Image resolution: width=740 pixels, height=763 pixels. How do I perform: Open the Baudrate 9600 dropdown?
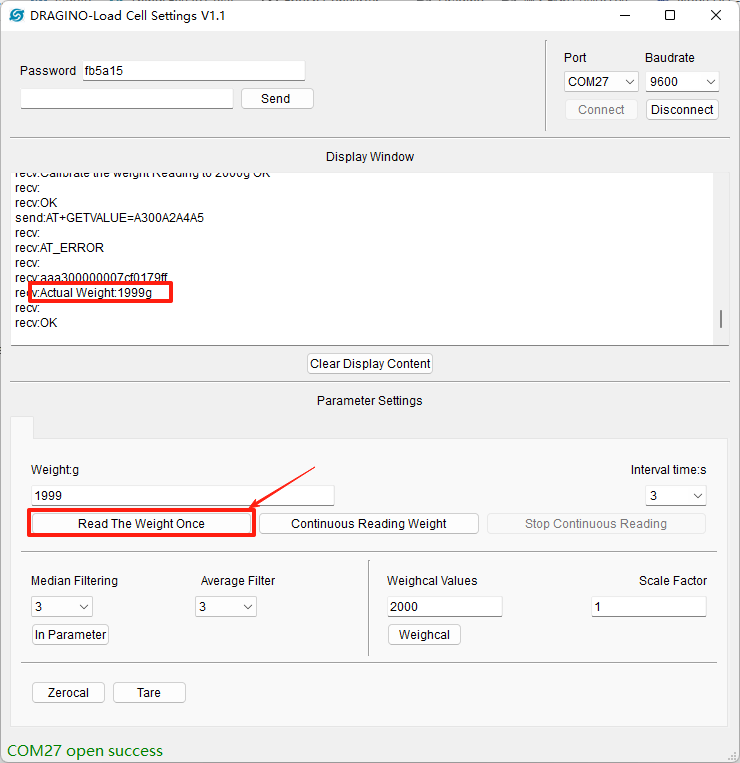click(682, 82)
